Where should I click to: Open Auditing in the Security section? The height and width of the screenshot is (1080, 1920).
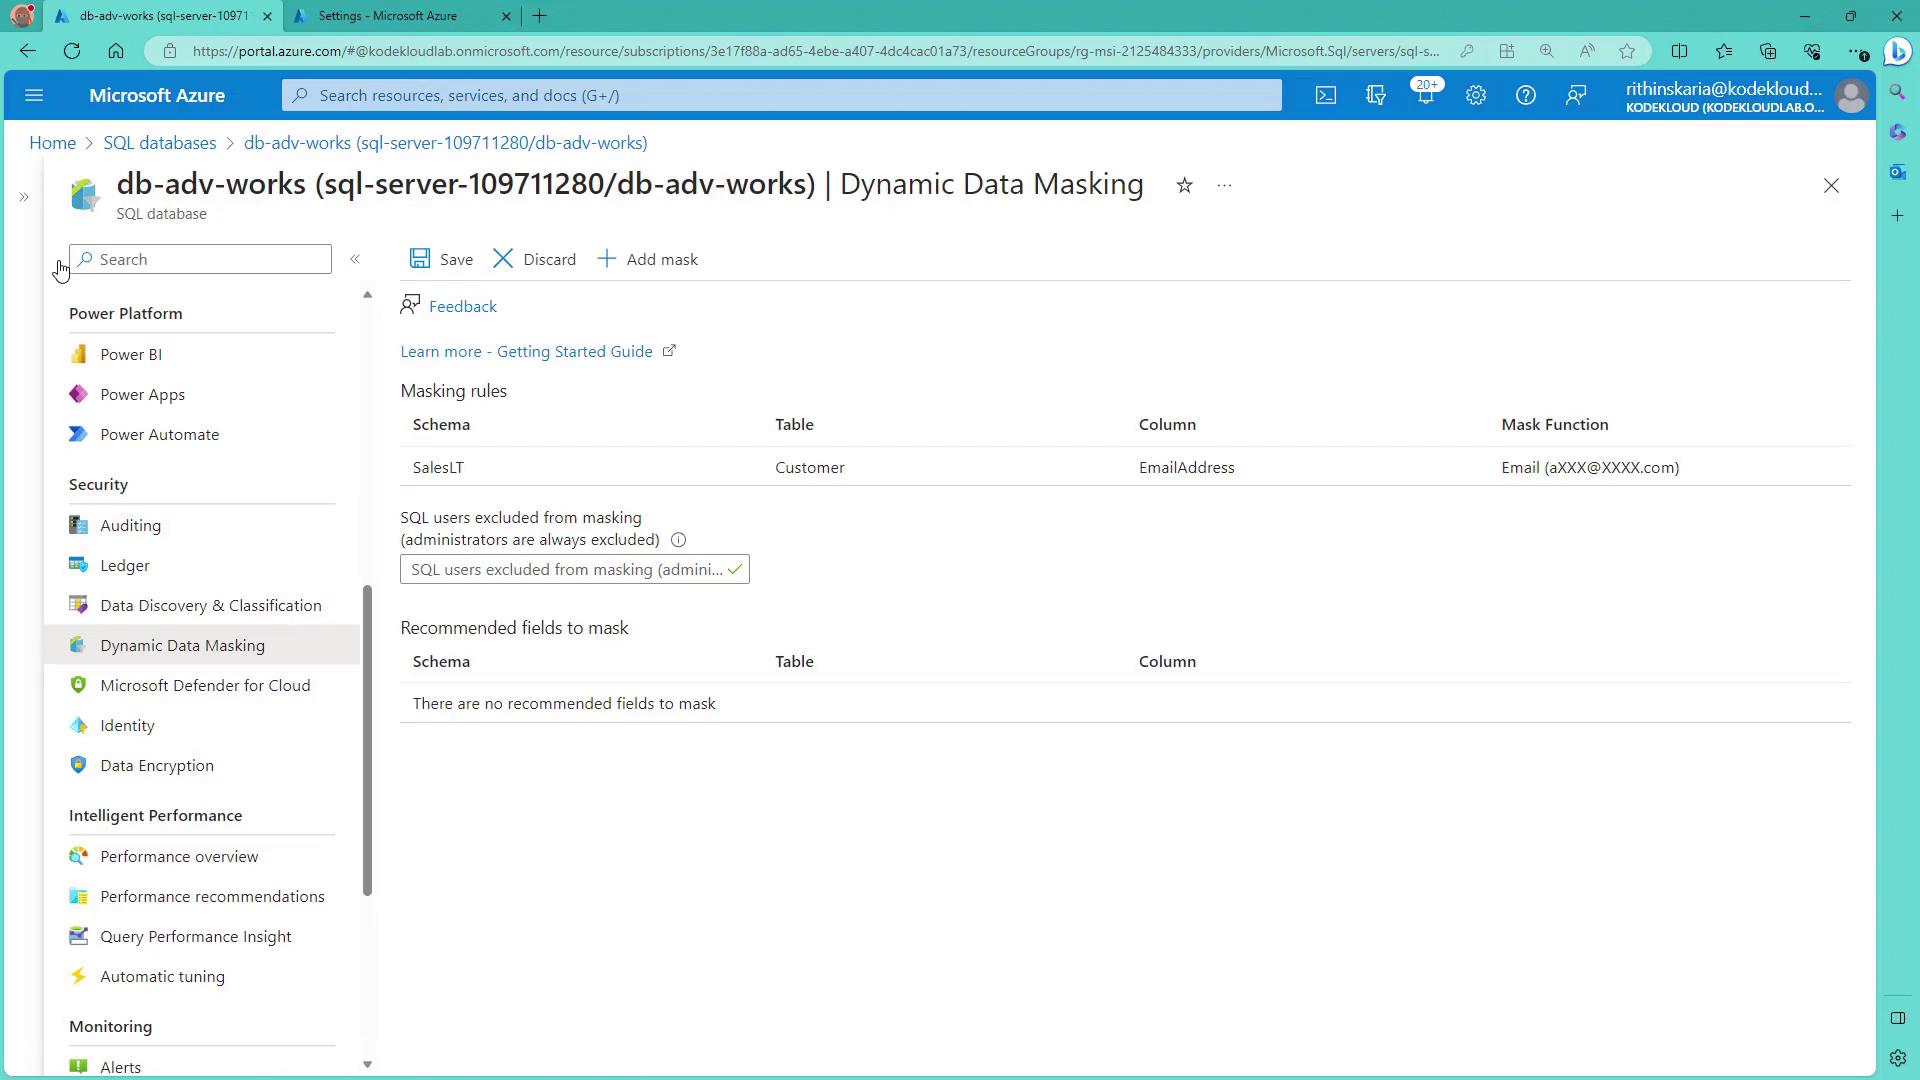[x=130, y=525]
